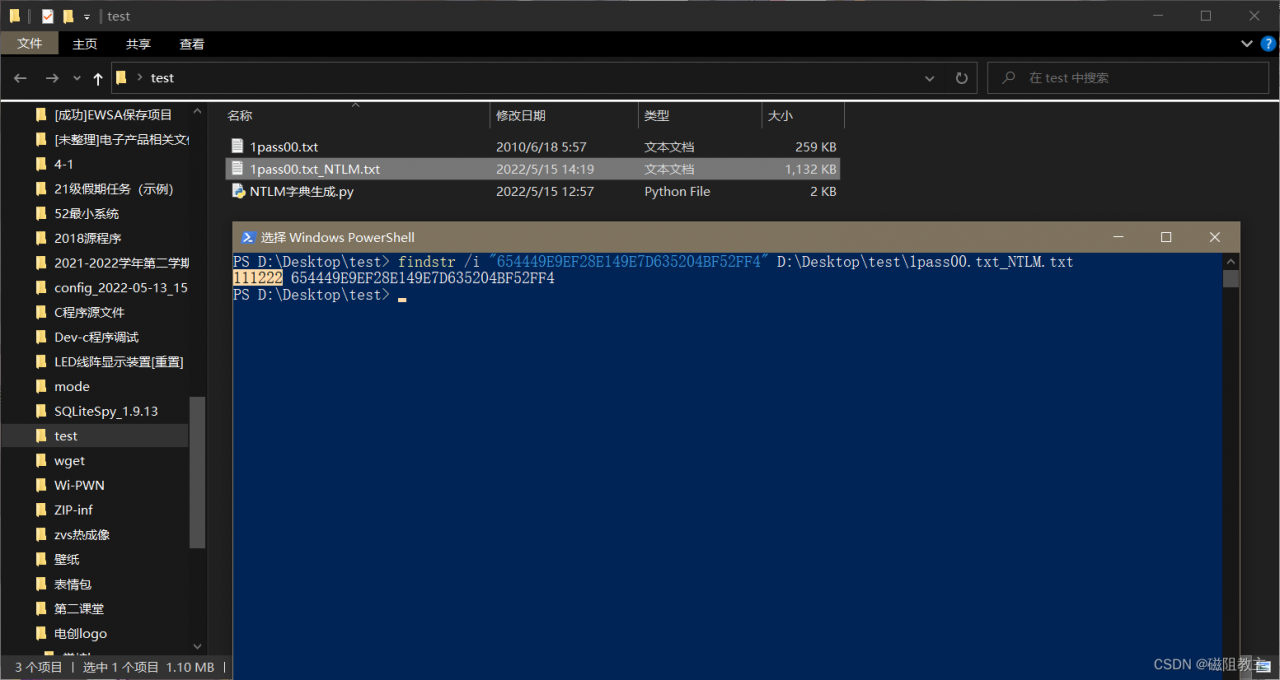Viewport: 1280px width, 680px height.
Task: Switch to the 主页 ribbon tab
Action: 85,44
